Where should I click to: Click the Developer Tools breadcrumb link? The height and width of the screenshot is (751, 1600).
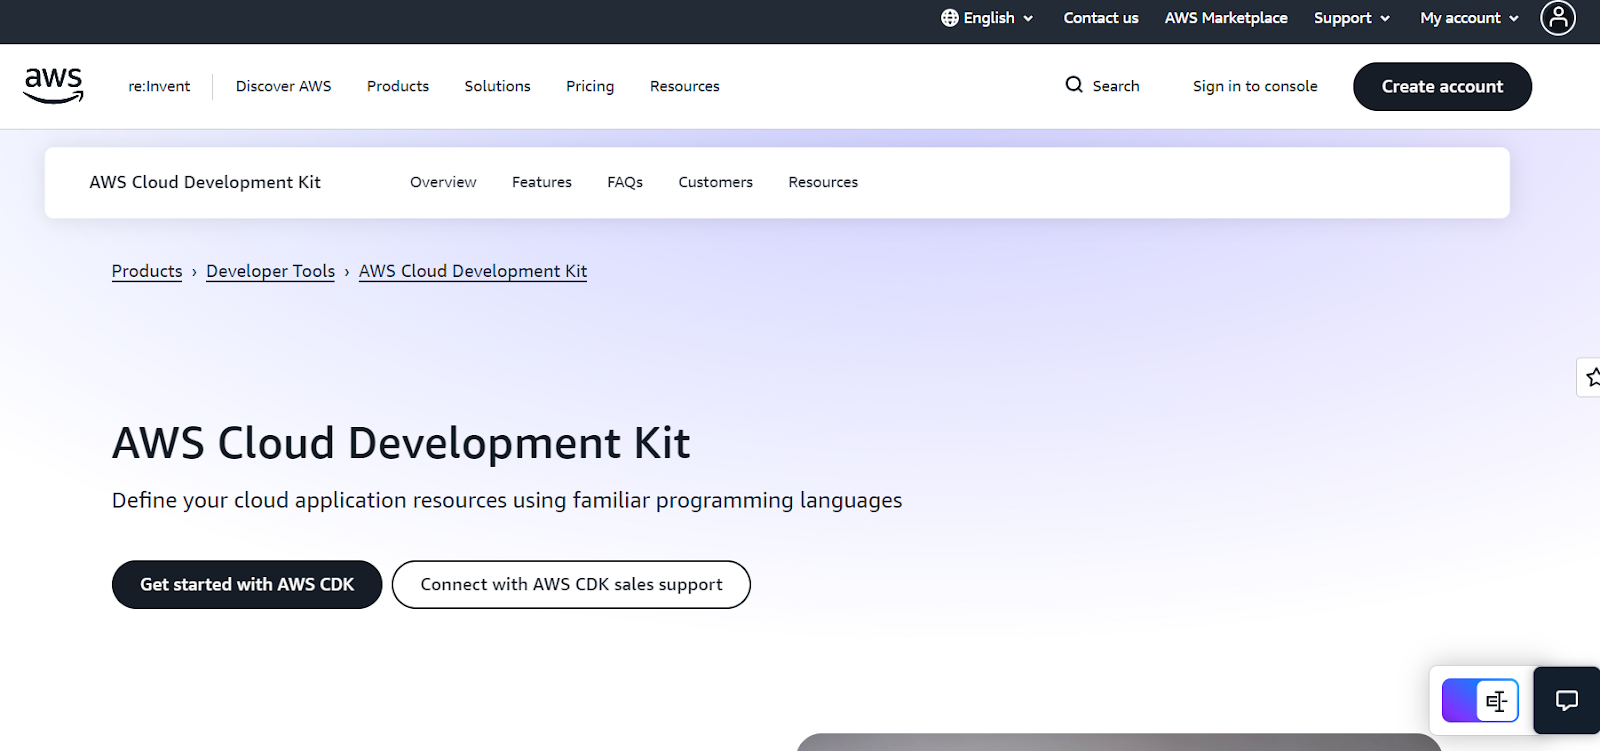(270, 271)
